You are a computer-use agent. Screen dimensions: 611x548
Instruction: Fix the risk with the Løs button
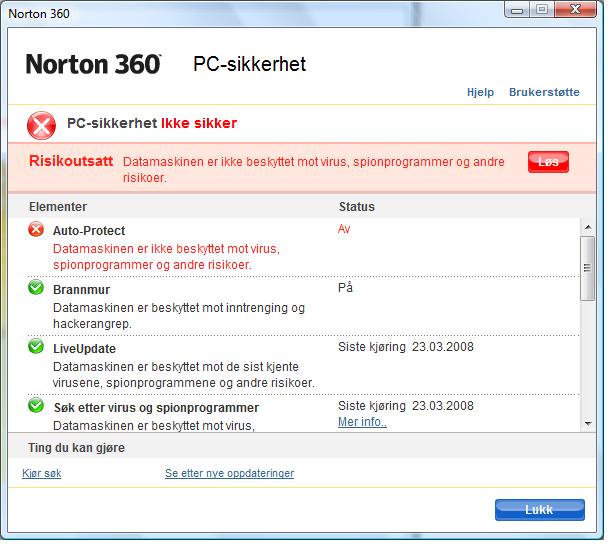click(x=548, y=162)
